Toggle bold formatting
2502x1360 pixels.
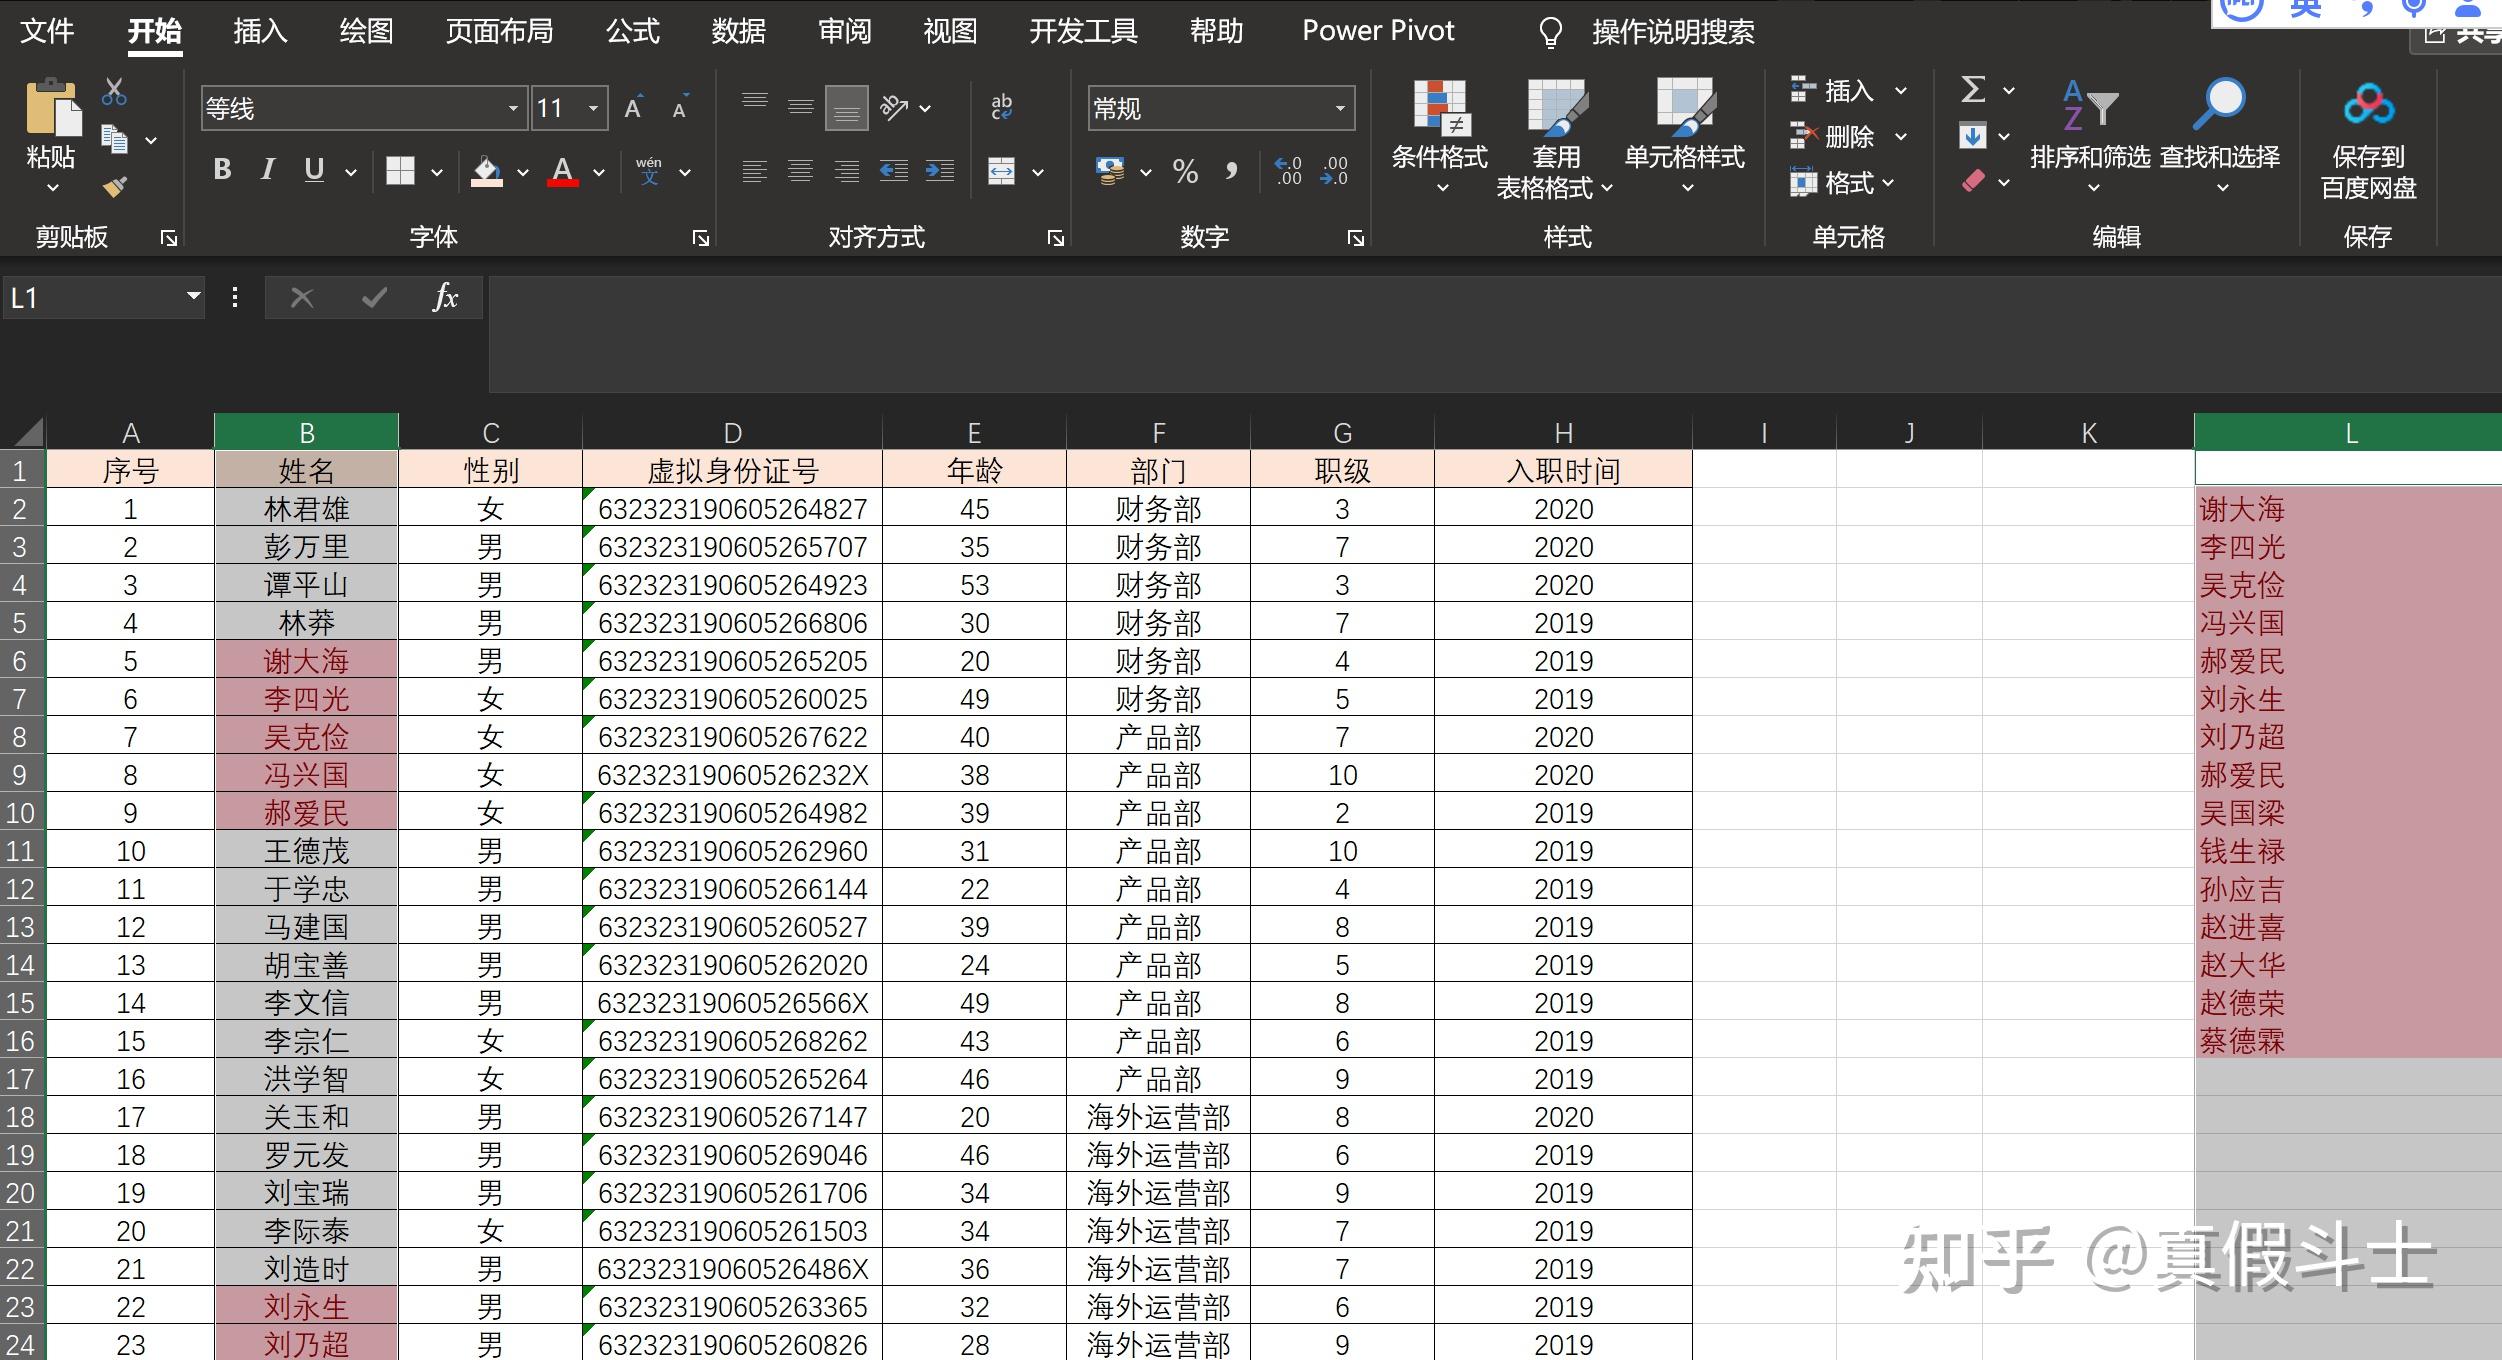coord(222,170)
